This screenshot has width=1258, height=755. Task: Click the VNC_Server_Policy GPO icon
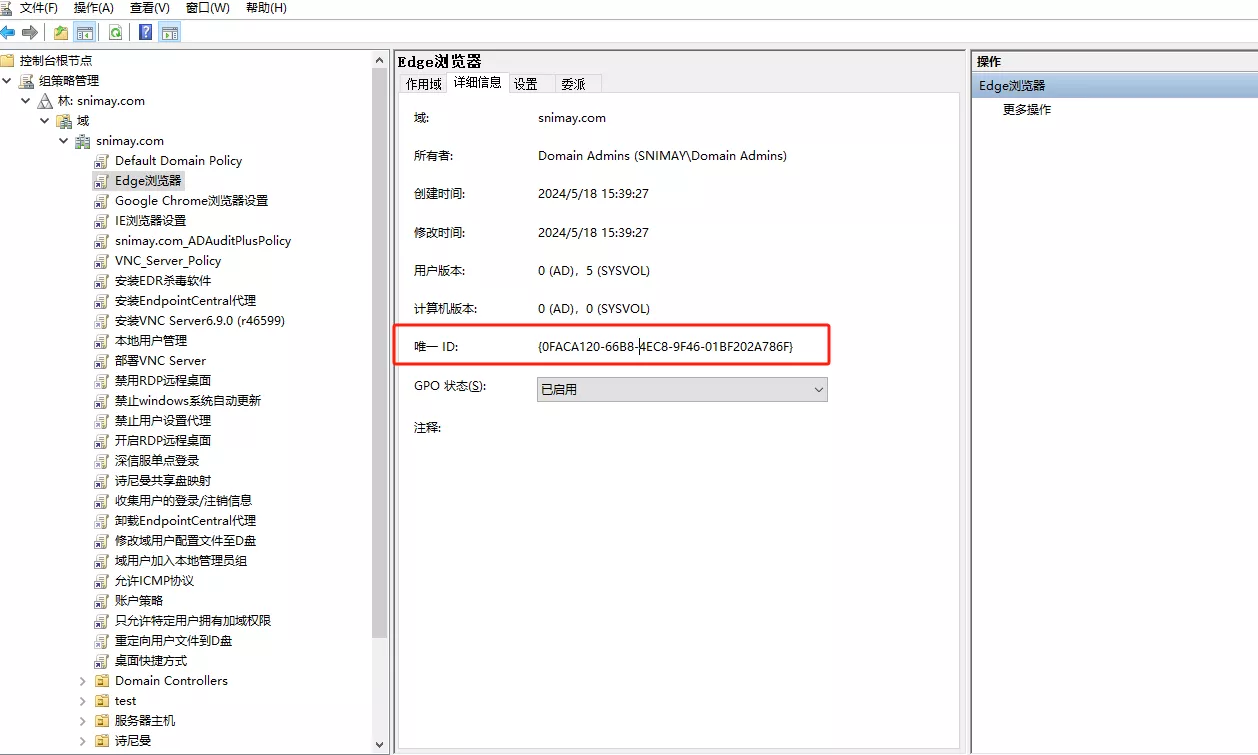click(x=101, y=261)
